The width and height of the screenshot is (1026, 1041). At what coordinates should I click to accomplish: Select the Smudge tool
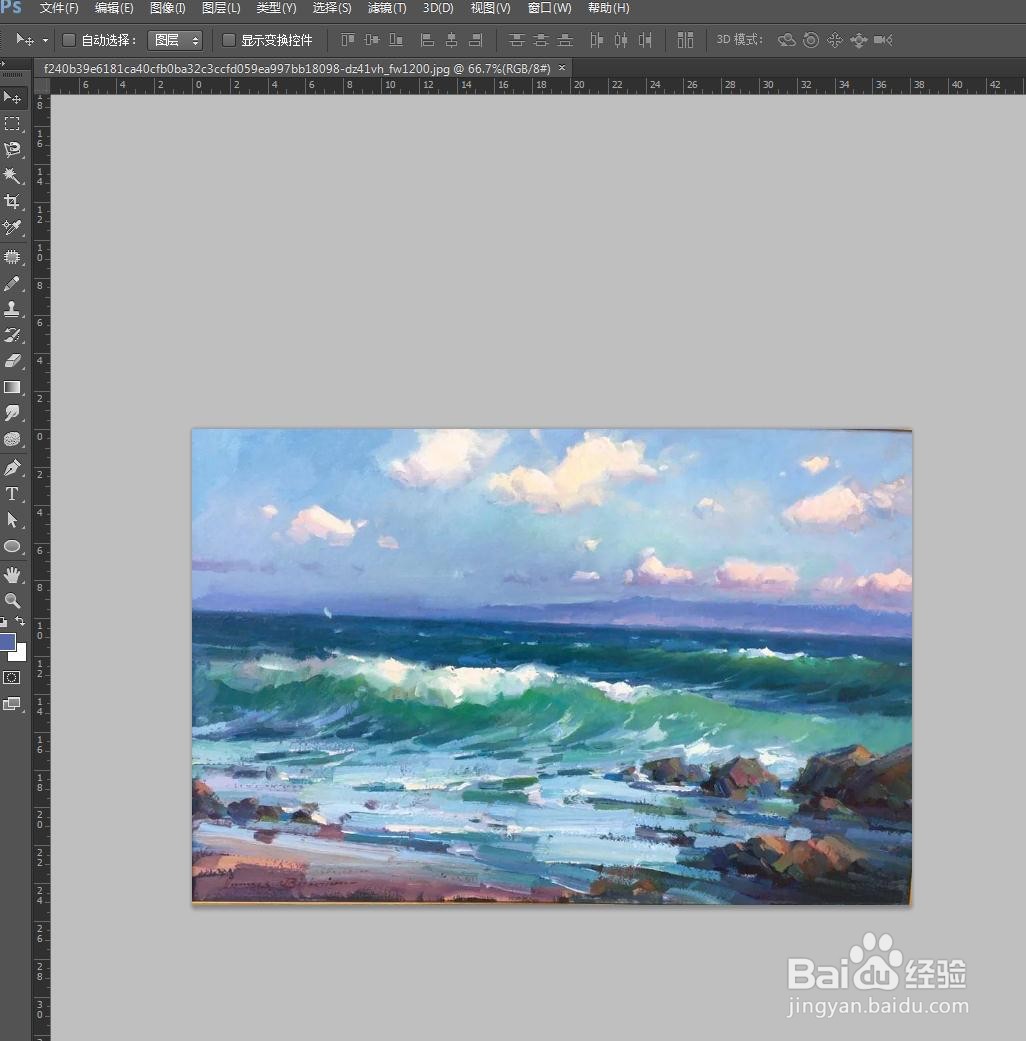(x=12, y=413)
